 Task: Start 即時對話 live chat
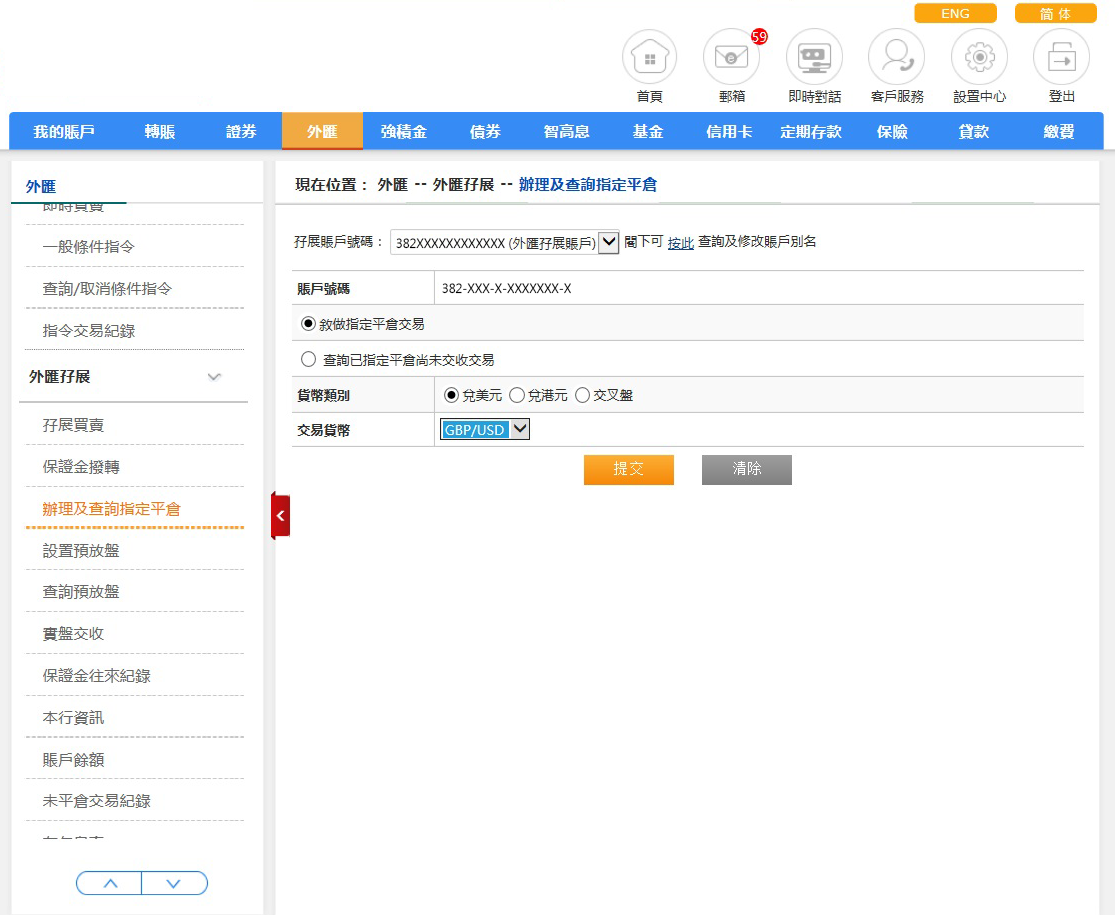814,58
